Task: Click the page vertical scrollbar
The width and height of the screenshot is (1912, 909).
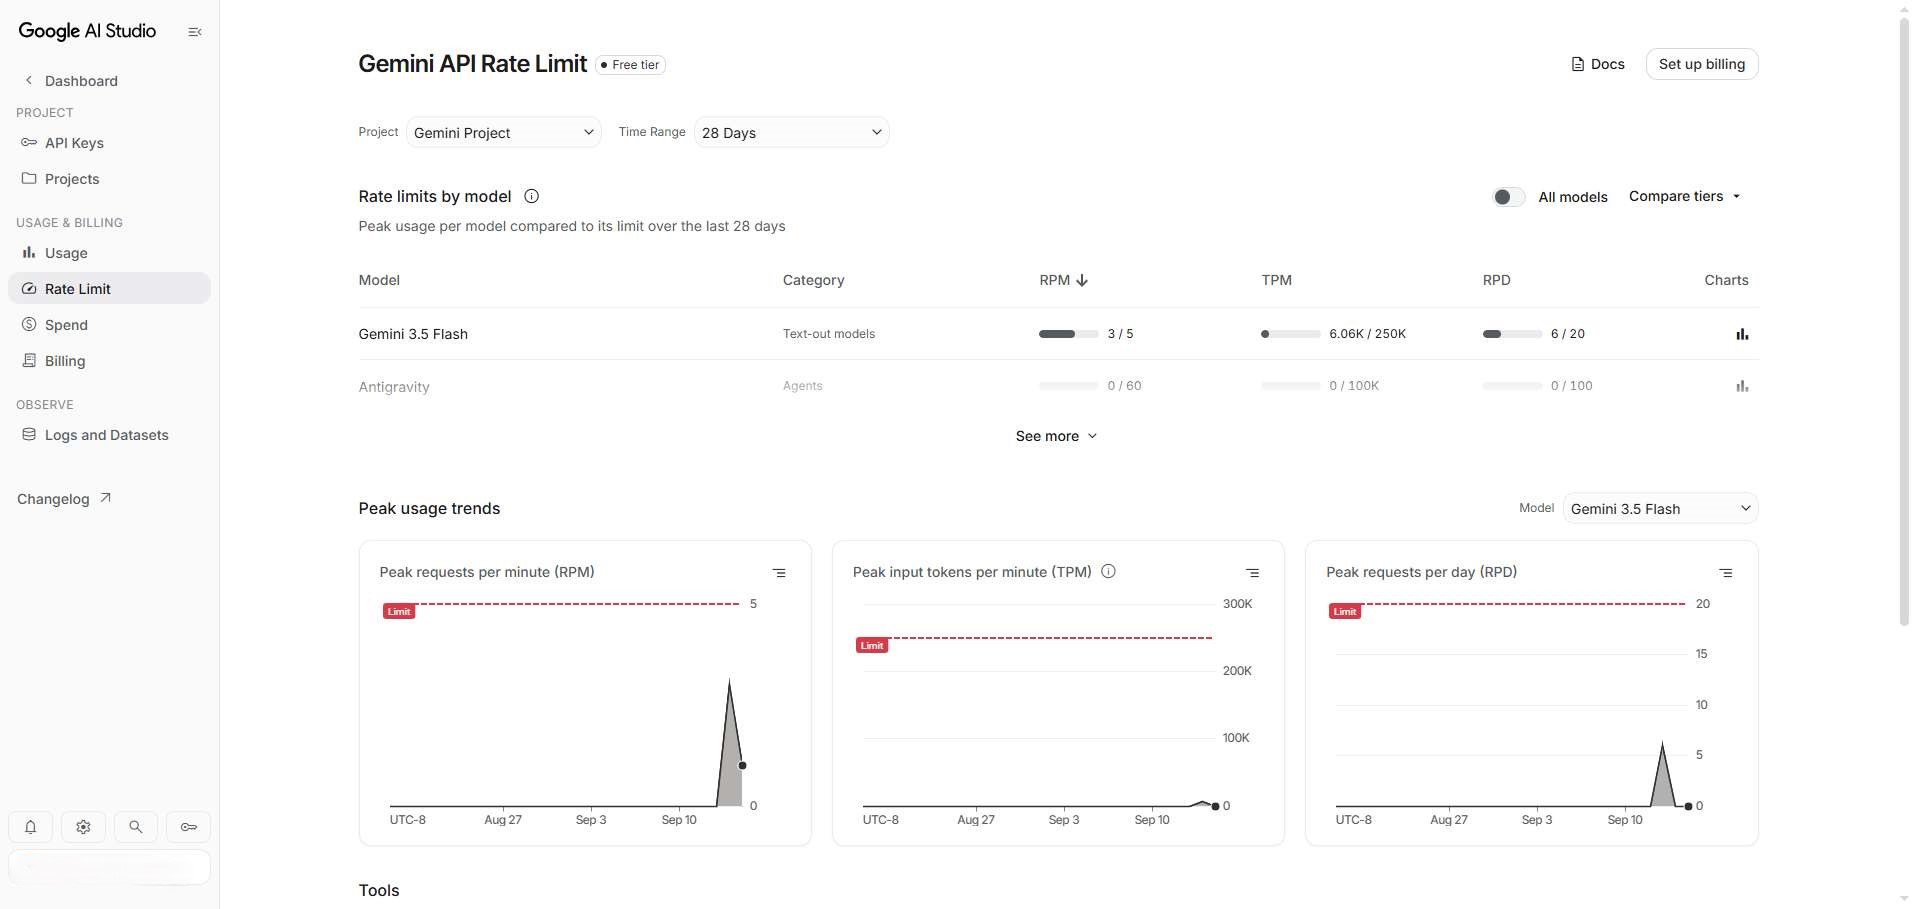Action: (x=1904, y=320)
